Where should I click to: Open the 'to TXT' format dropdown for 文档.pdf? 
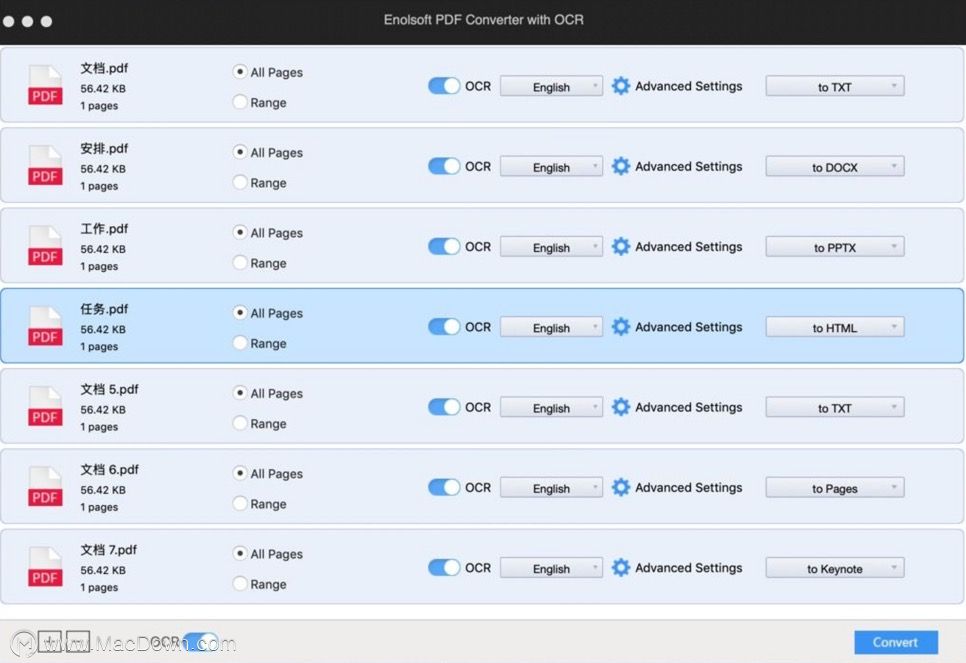[835, 86]
